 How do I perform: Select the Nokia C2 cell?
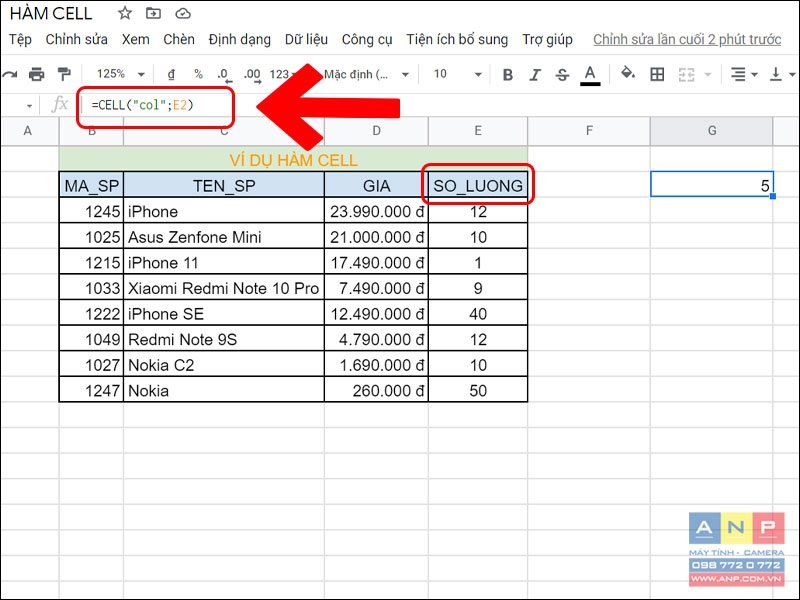click(224, 364)
